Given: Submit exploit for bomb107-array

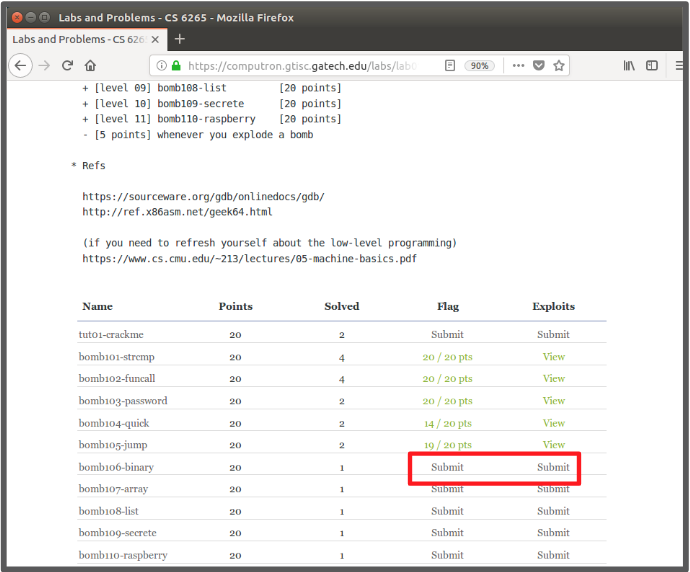Looking at the screenshot, I should point(553,489).
